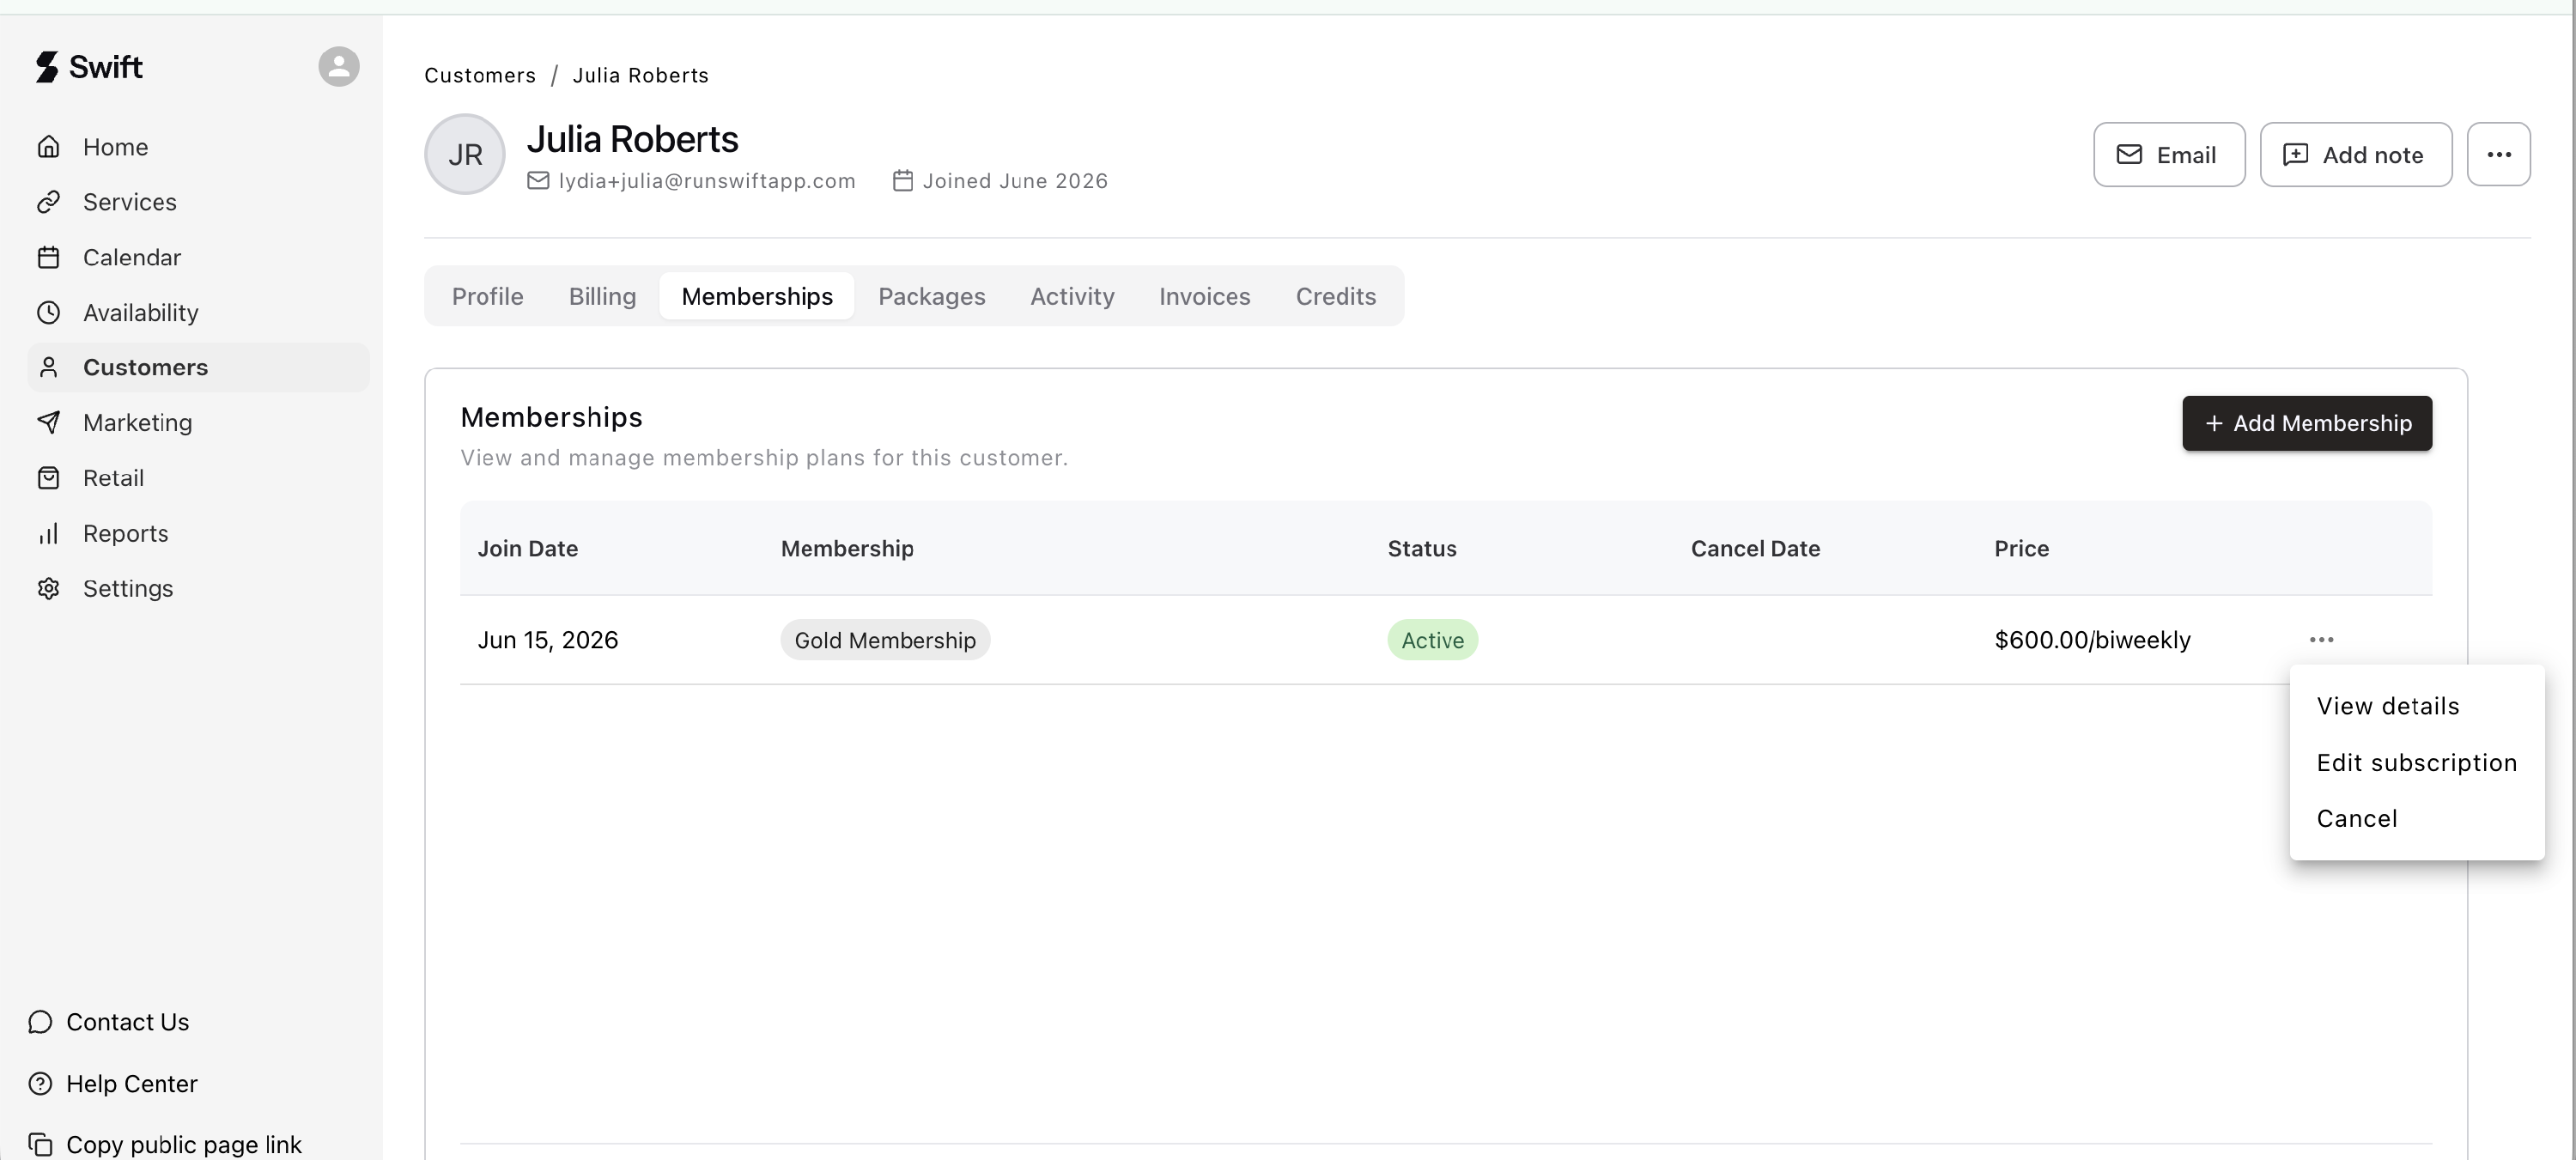
Task: Click the Price column header
Action: click(2021, 548)
